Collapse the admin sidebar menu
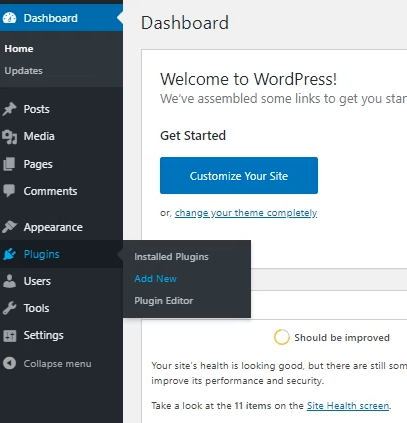 [x=47, y=363]
